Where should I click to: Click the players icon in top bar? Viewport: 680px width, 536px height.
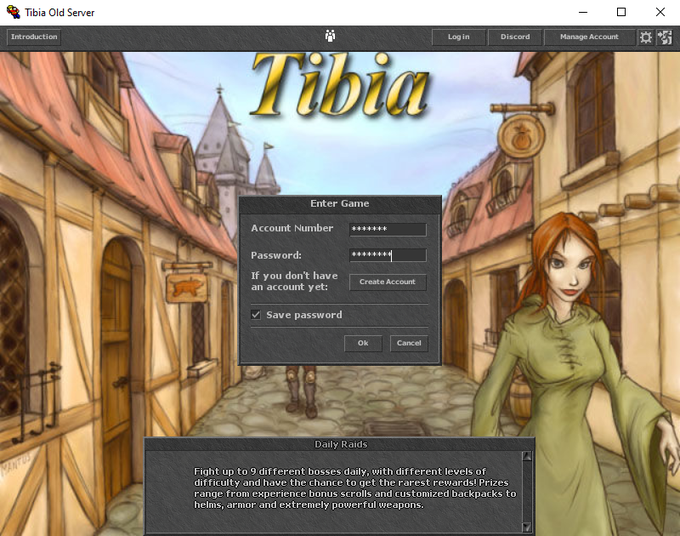330,36
